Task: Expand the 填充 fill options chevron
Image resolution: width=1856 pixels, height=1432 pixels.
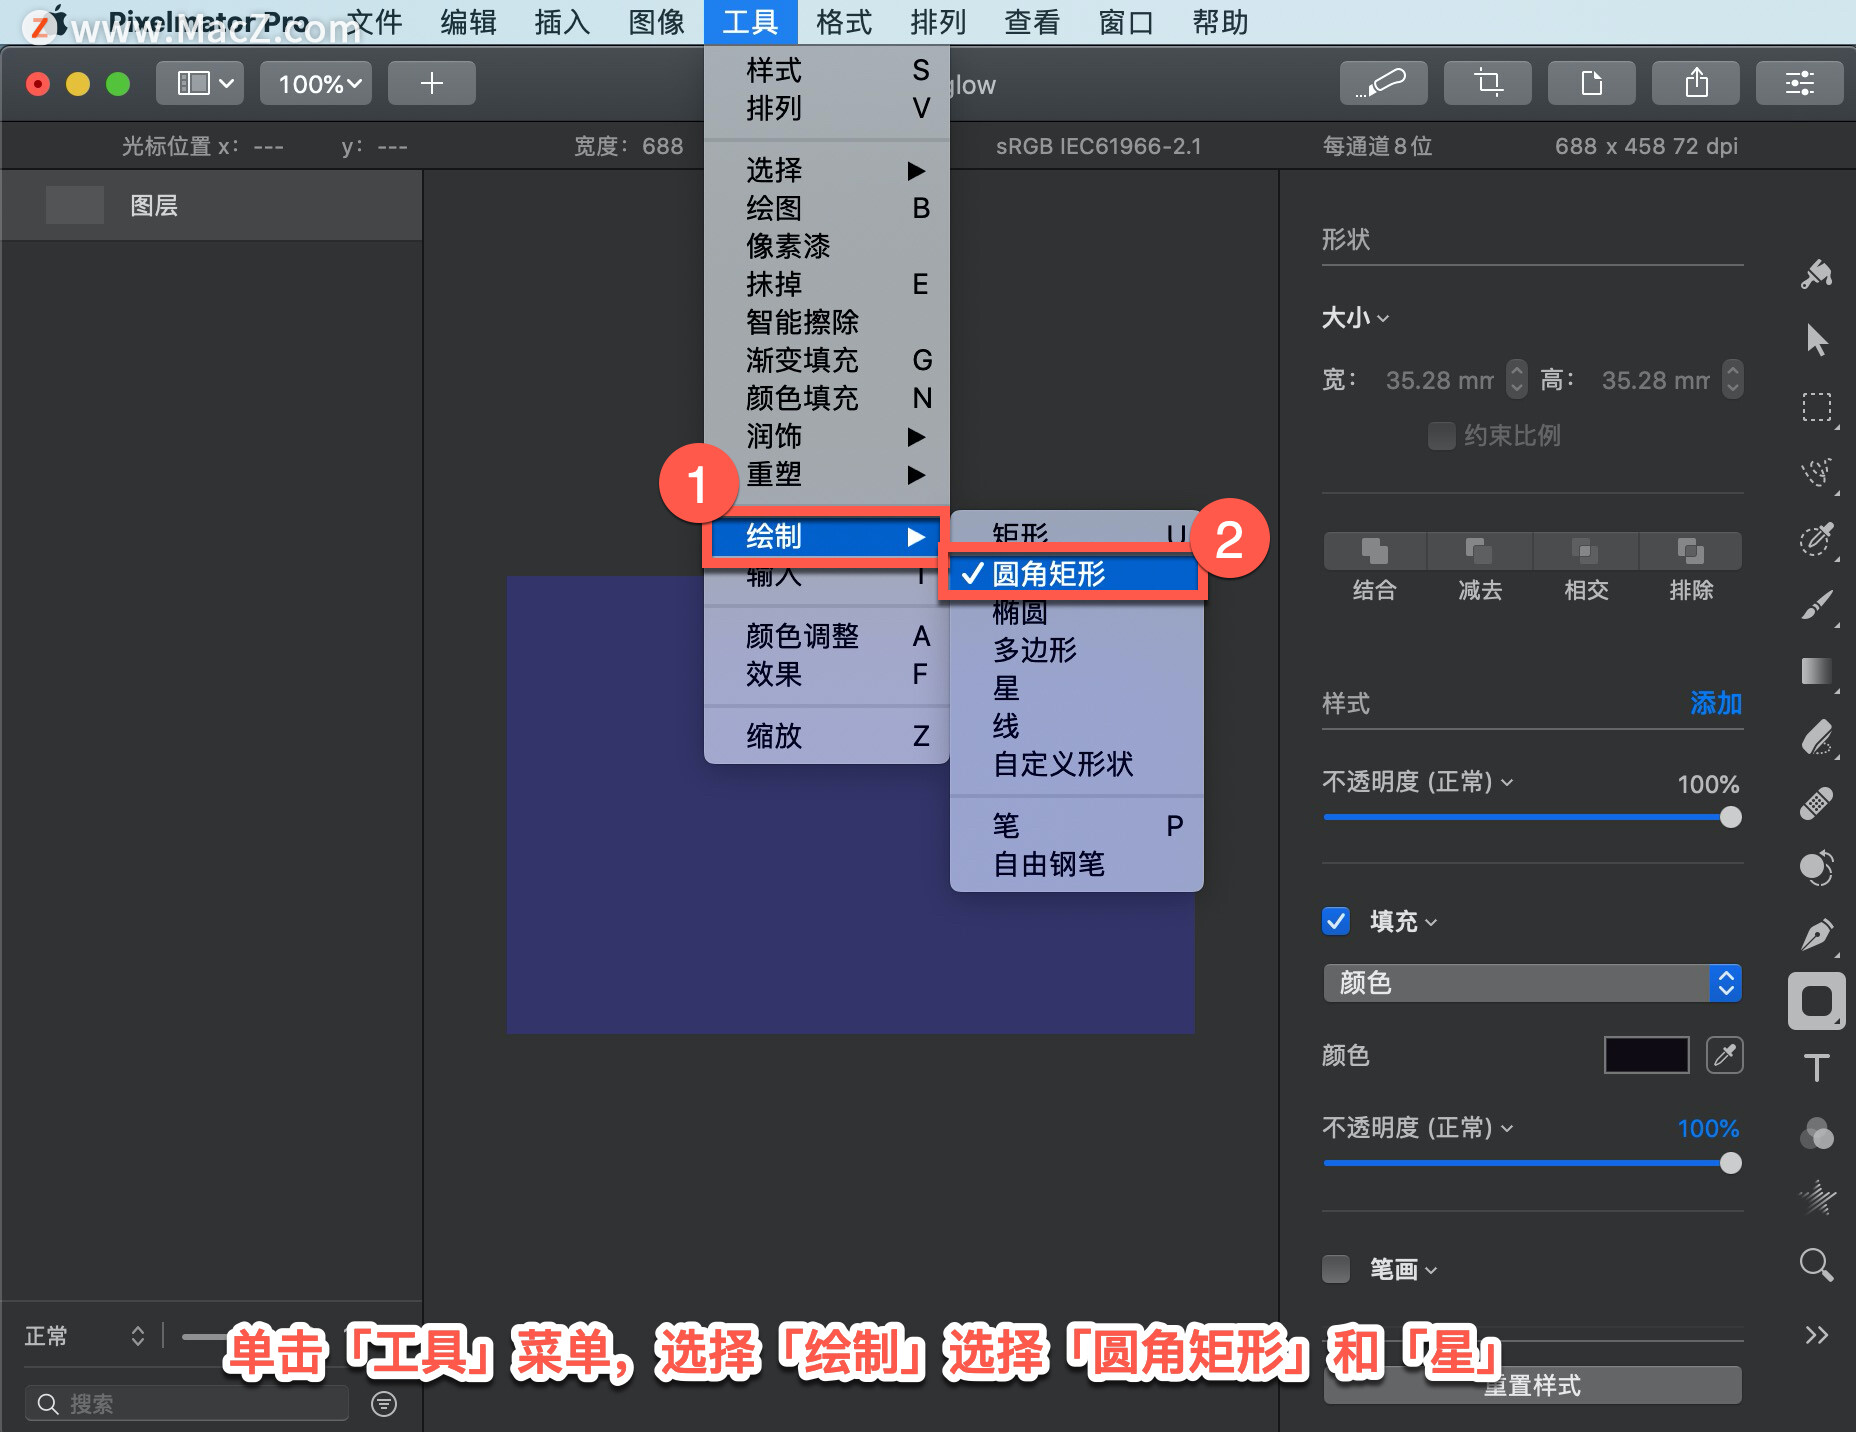Action: click(1431, 922)
